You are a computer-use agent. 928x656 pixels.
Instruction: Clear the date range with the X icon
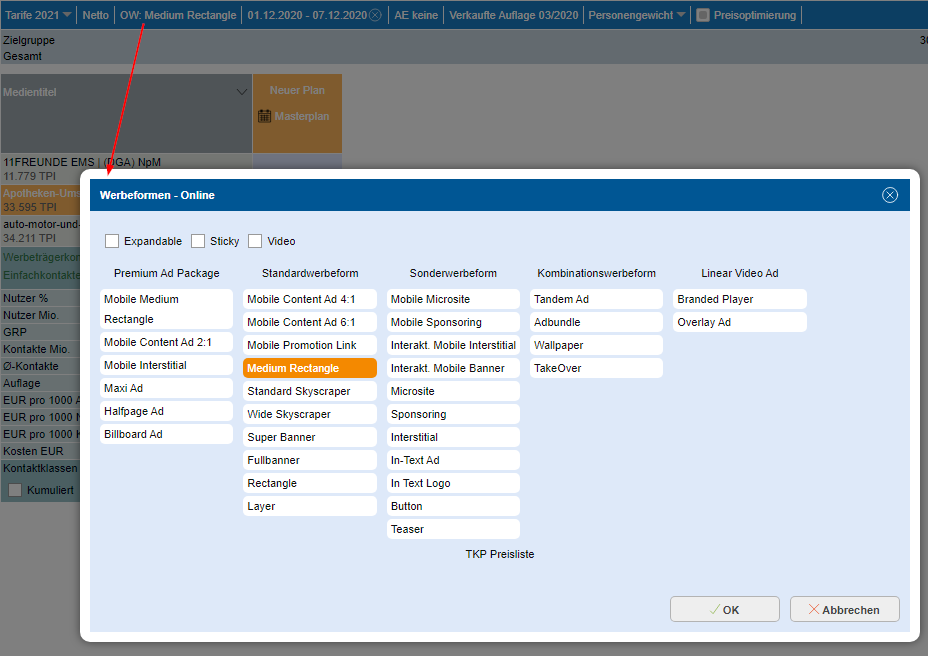[x=375, y=15]
